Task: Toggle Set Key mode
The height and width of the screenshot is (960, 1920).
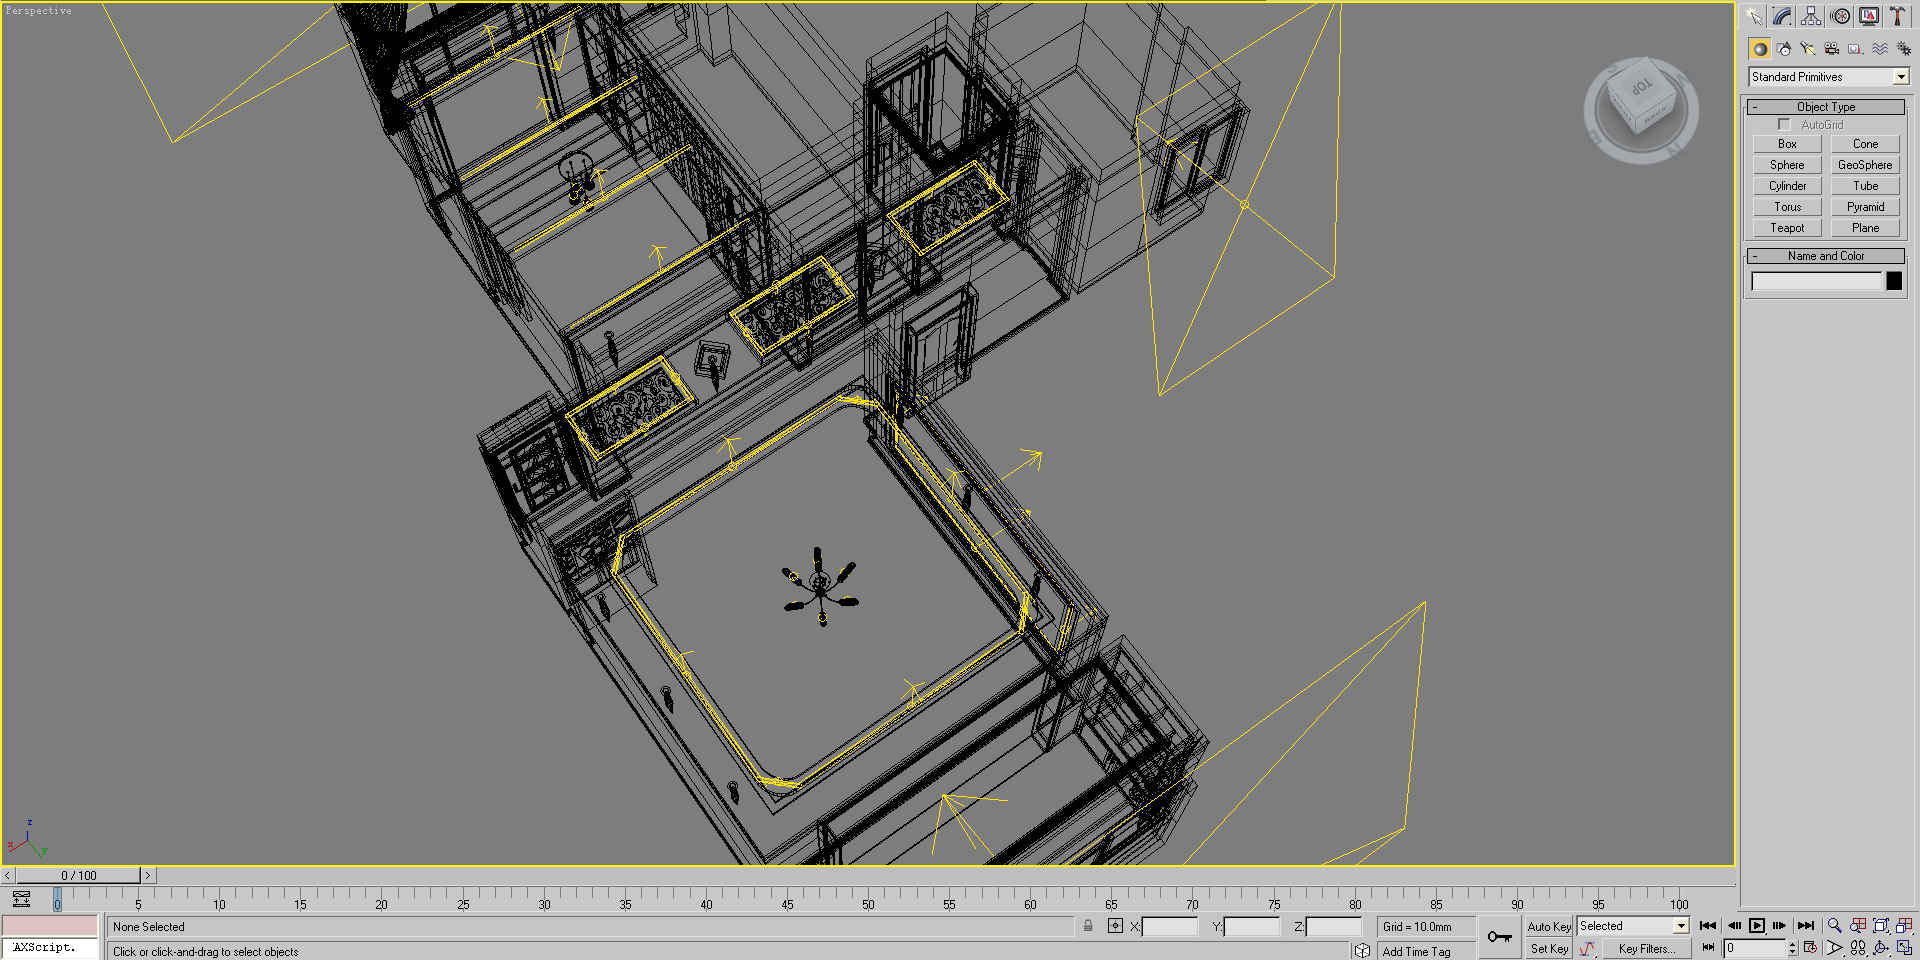Action: click(1549, 949)
